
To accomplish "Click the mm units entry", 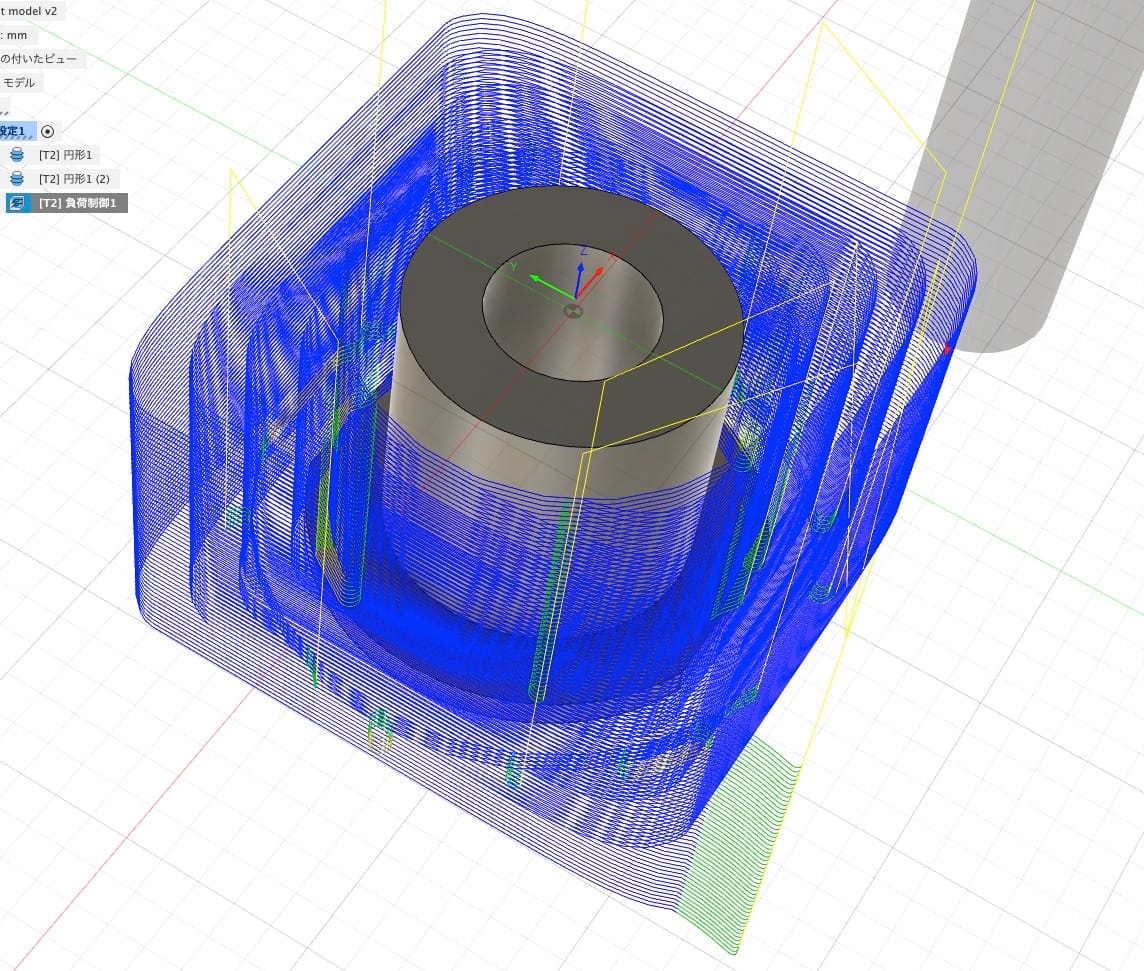I will 17,35.
